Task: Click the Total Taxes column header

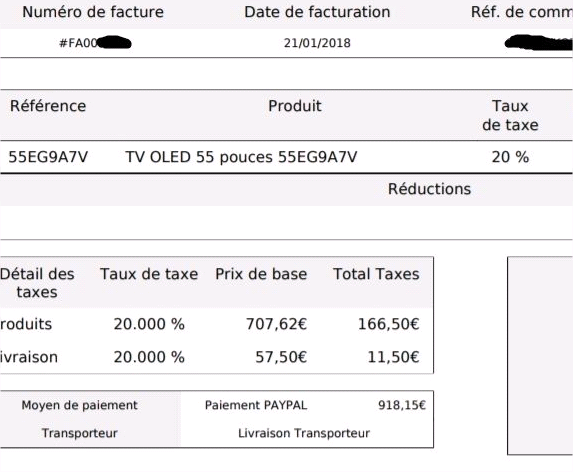Action: click(x=376, y=274)
